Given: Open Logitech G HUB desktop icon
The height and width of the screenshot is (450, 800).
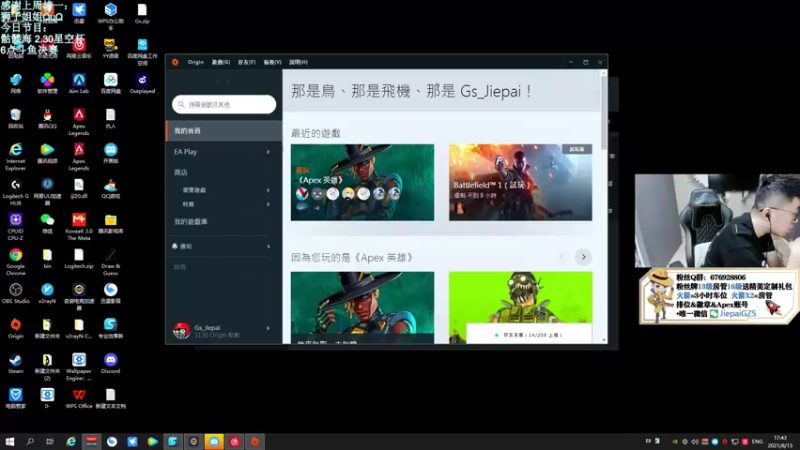Looking at the screenshot, I should (16, 191).
